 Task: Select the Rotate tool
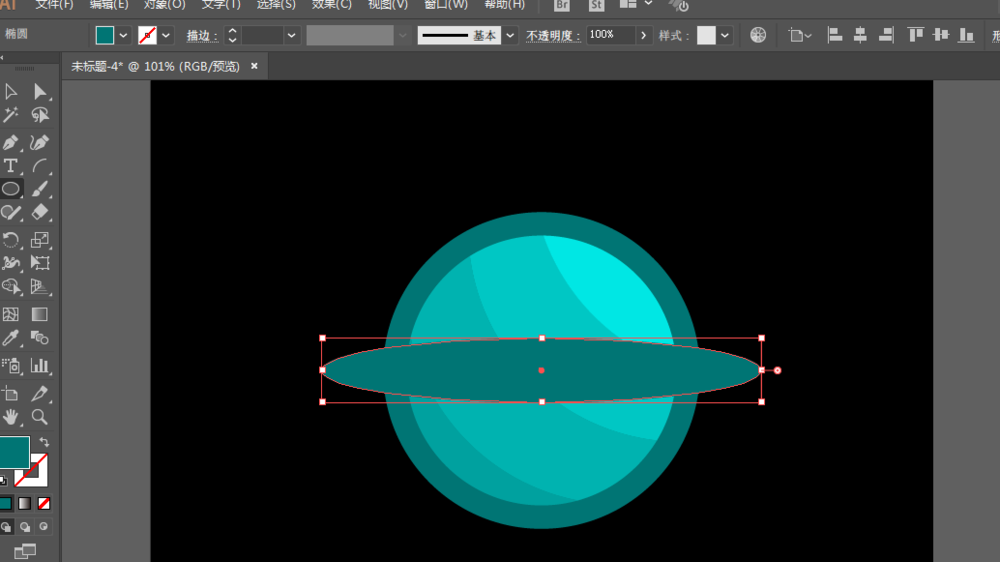(11, 240)
